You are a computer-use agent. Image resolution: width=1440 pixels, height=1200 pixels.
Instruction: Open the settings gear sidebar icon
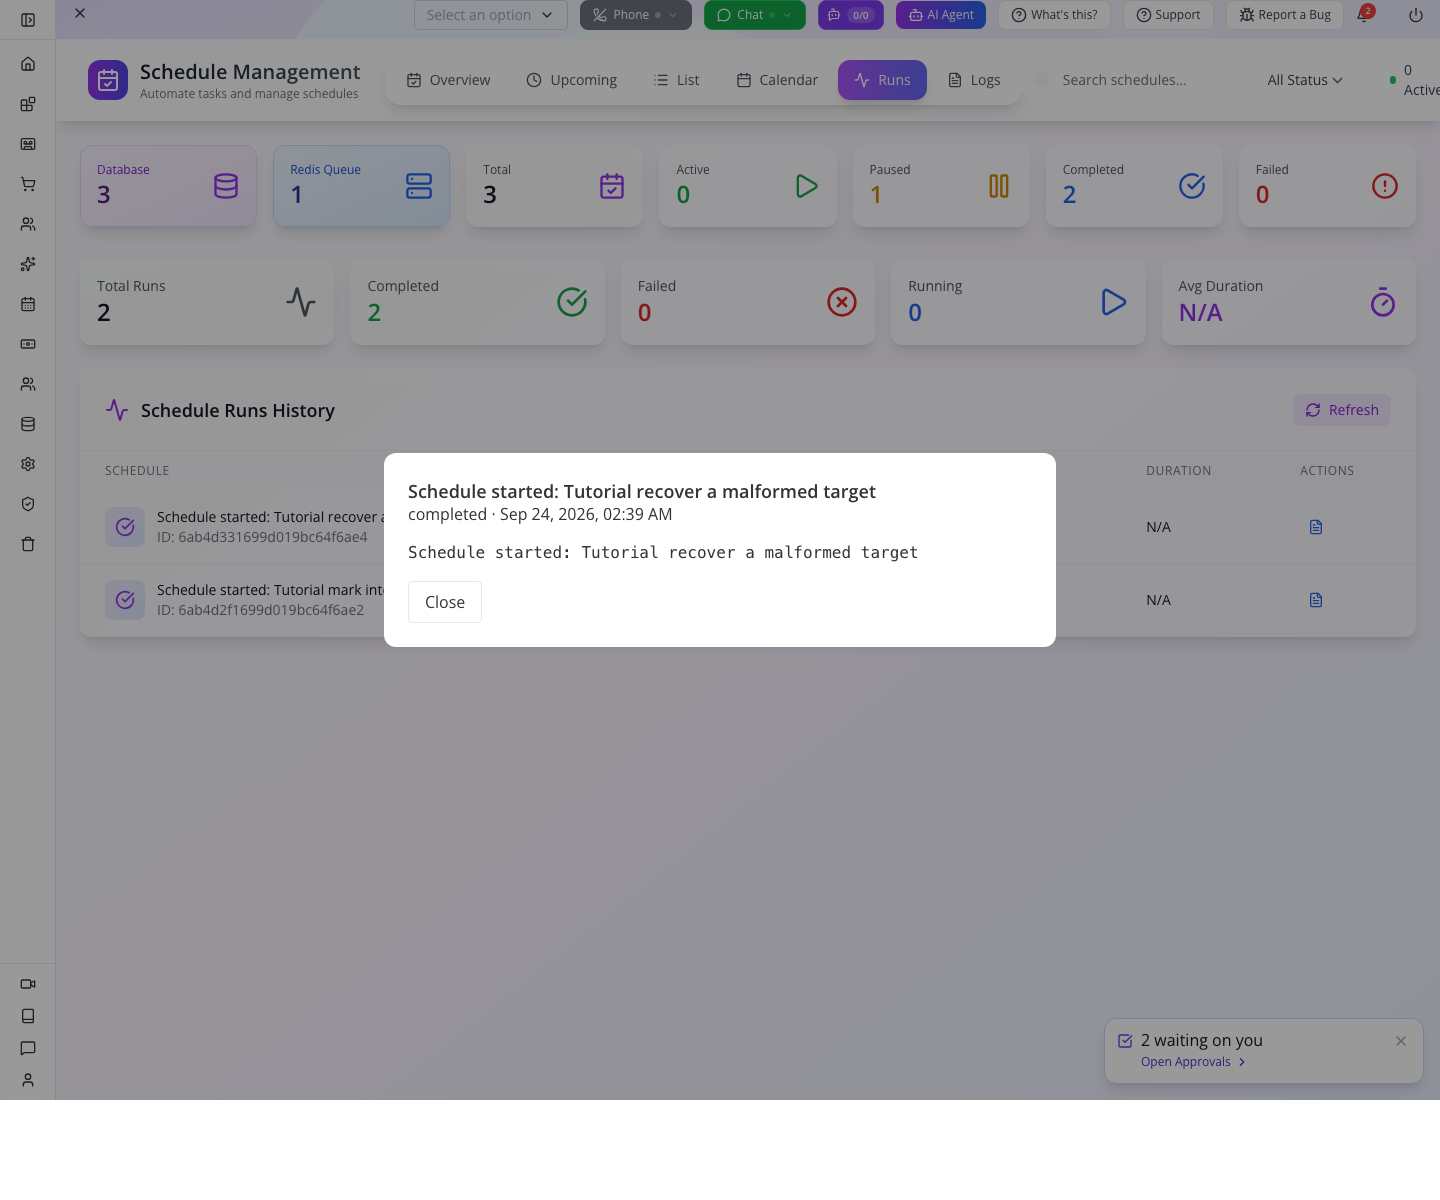click(x=28, y=464)
